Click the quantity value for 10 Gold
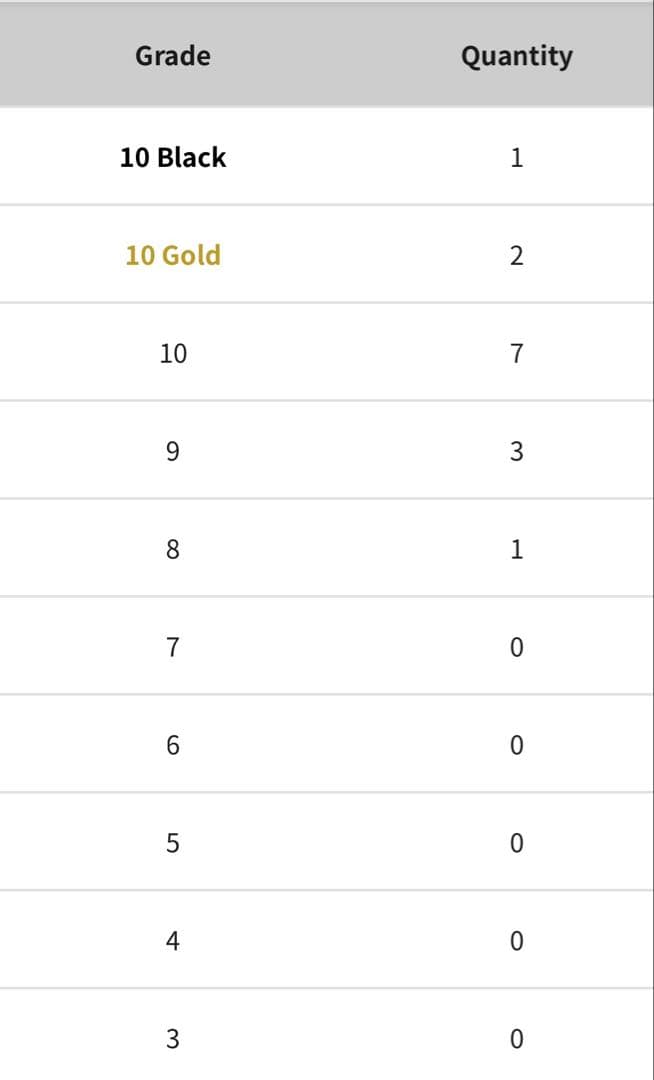Viewport: 654px width, 1080px height. click(516, 255)
